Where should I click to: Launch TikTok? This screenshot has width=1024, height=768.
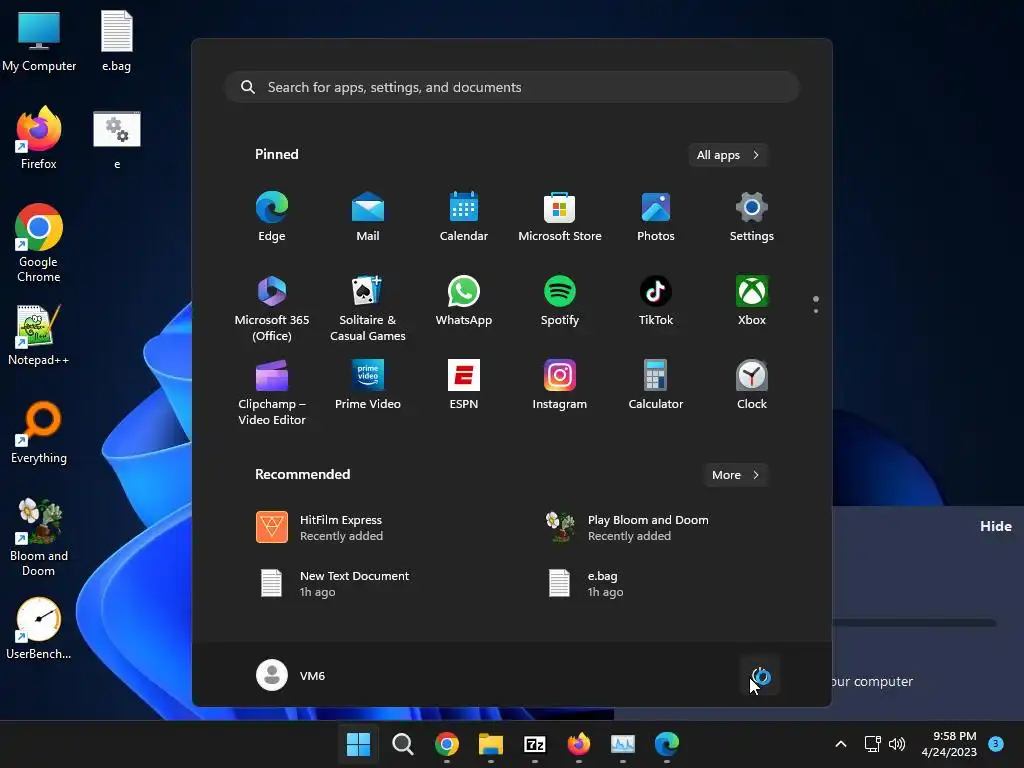click(656, 301)
